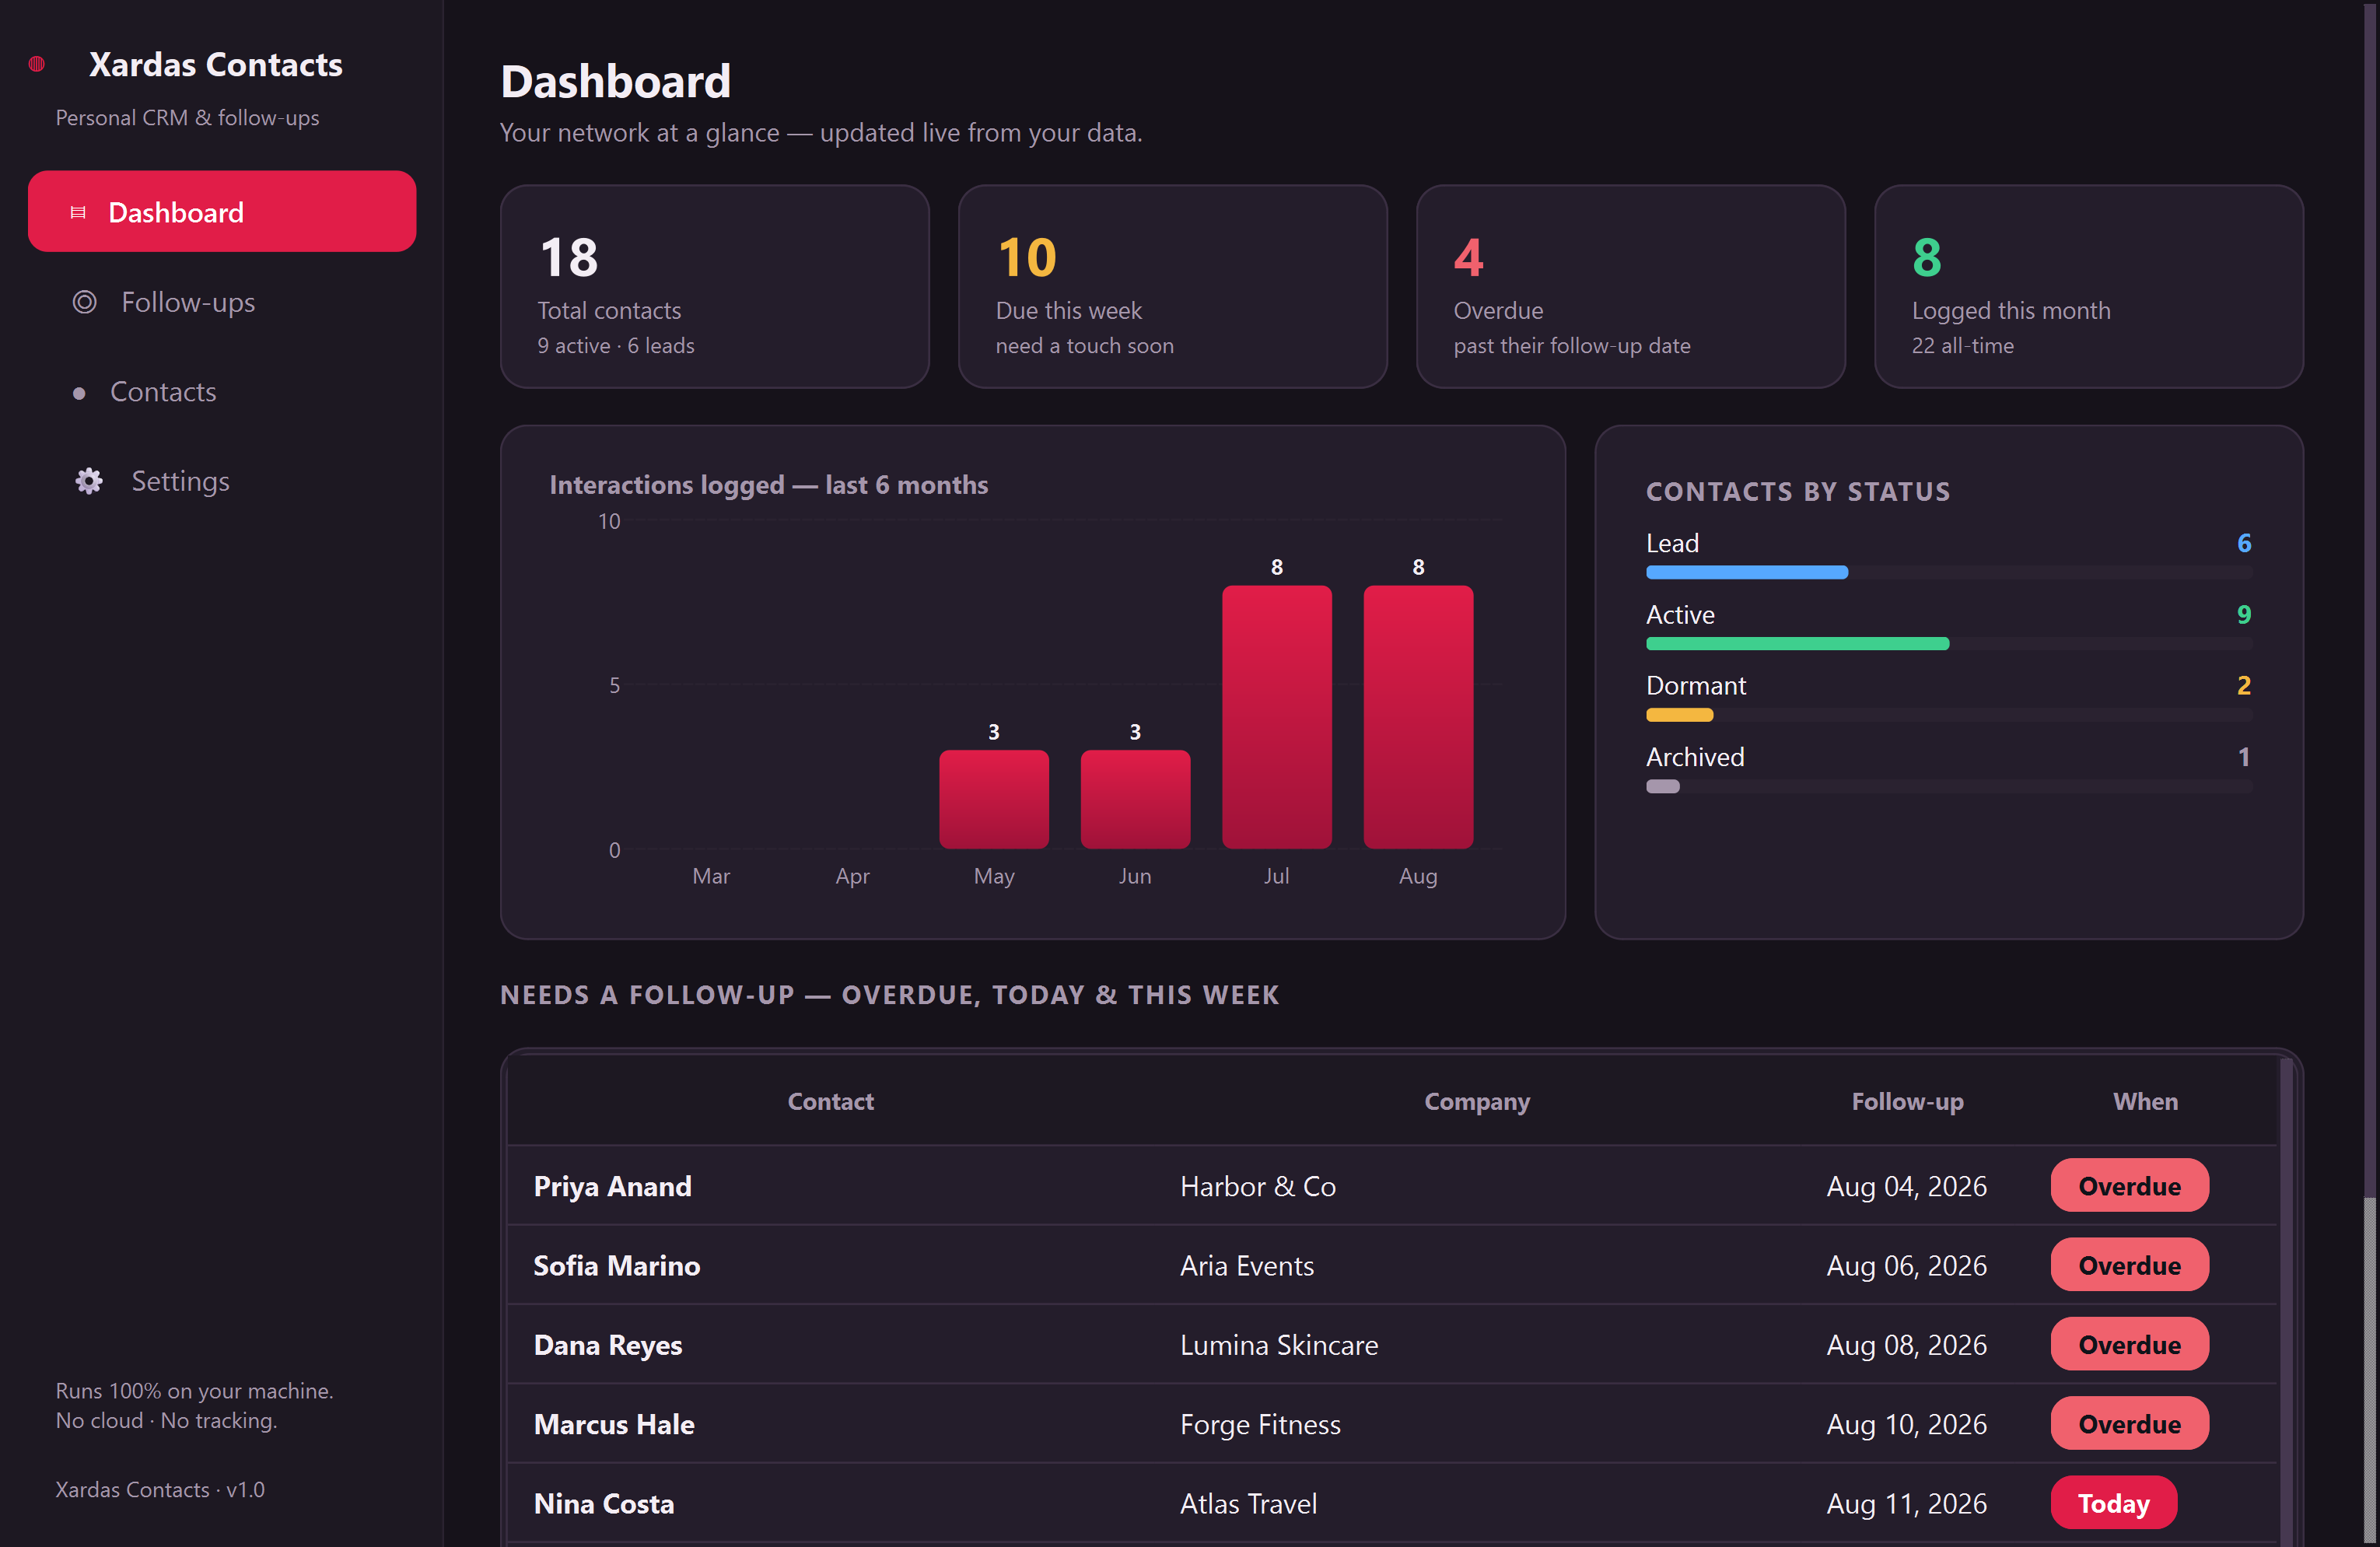Screen dimensions: 2380x1547
Task: Click Overdue badge for Priya Anand
Action: click(2129, 1186)
